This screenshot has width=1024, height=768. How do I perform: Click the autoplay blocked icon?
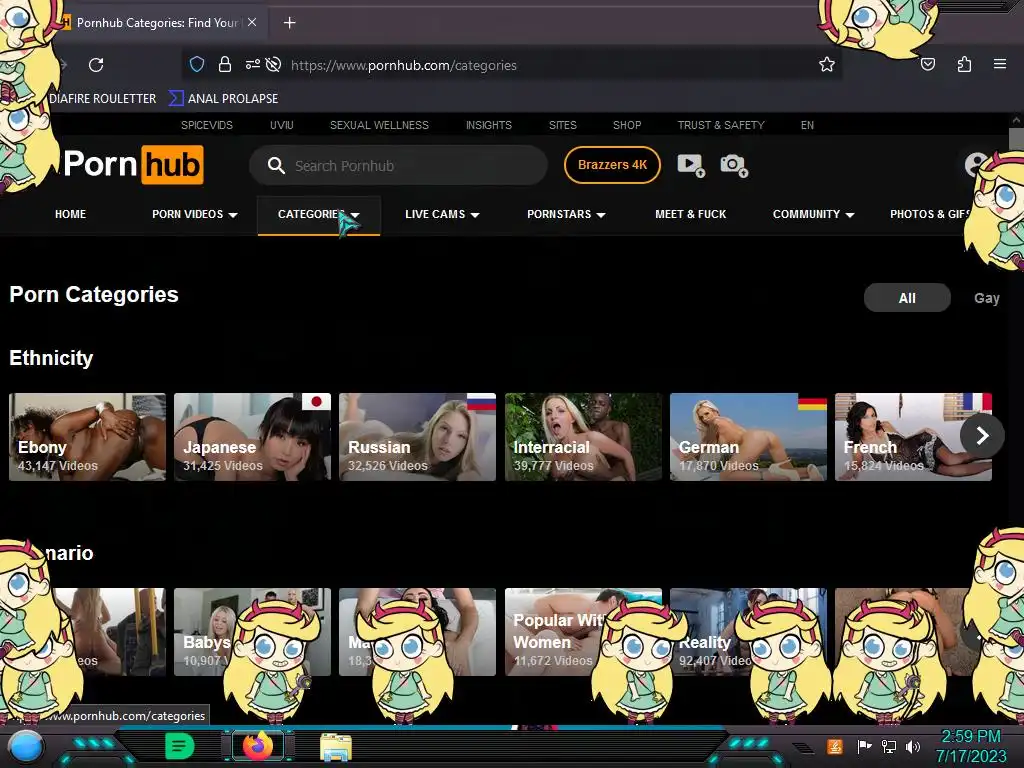point(274,64)
